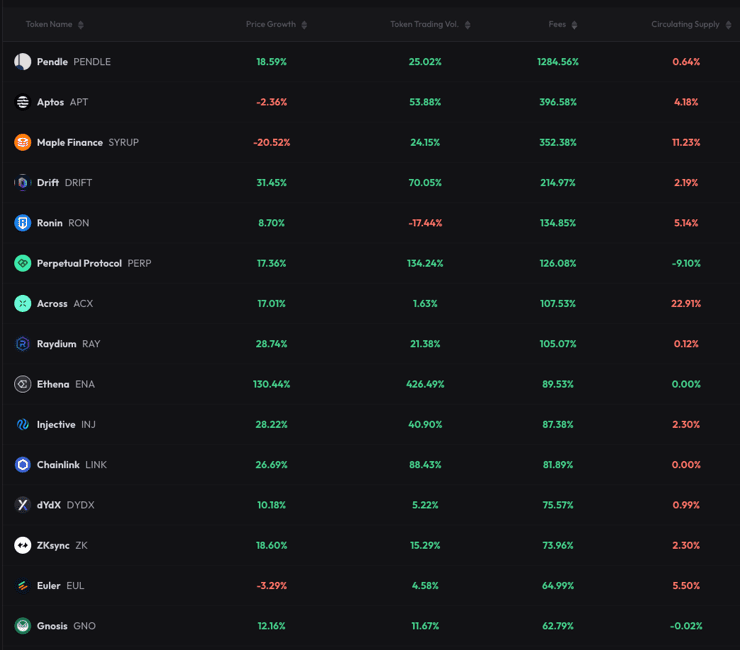Click the Pendle token logo icon

point(22,62)
